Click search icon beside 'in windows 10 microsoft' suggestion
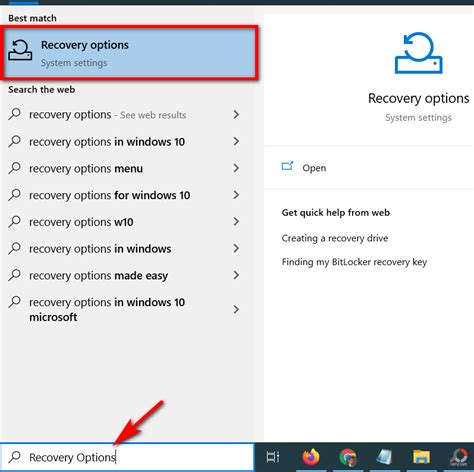Image resolution: width=474 pixels, height=472 pixels. coord(14,302)
